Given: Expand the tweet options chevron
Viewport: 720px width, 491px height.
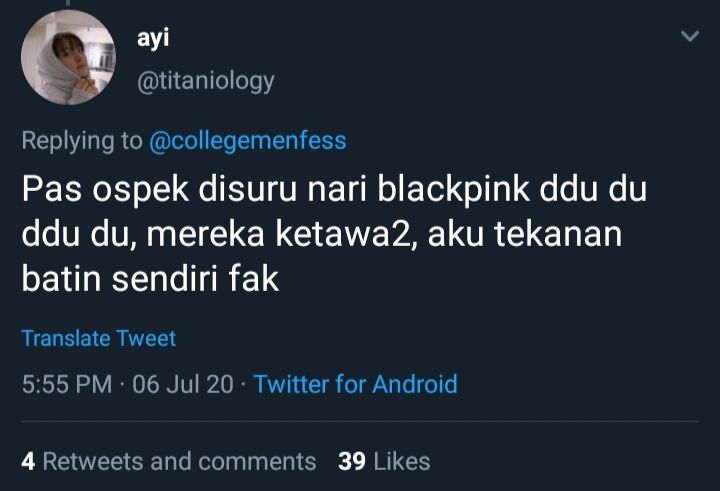Looking at the screenshot, I should pos(690,36).
